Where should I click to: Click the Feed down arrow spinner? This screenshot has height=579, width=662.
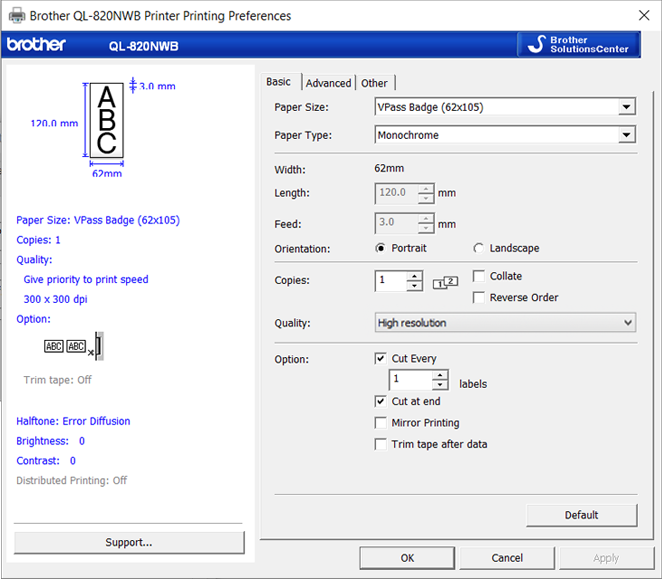pos(426,228)
